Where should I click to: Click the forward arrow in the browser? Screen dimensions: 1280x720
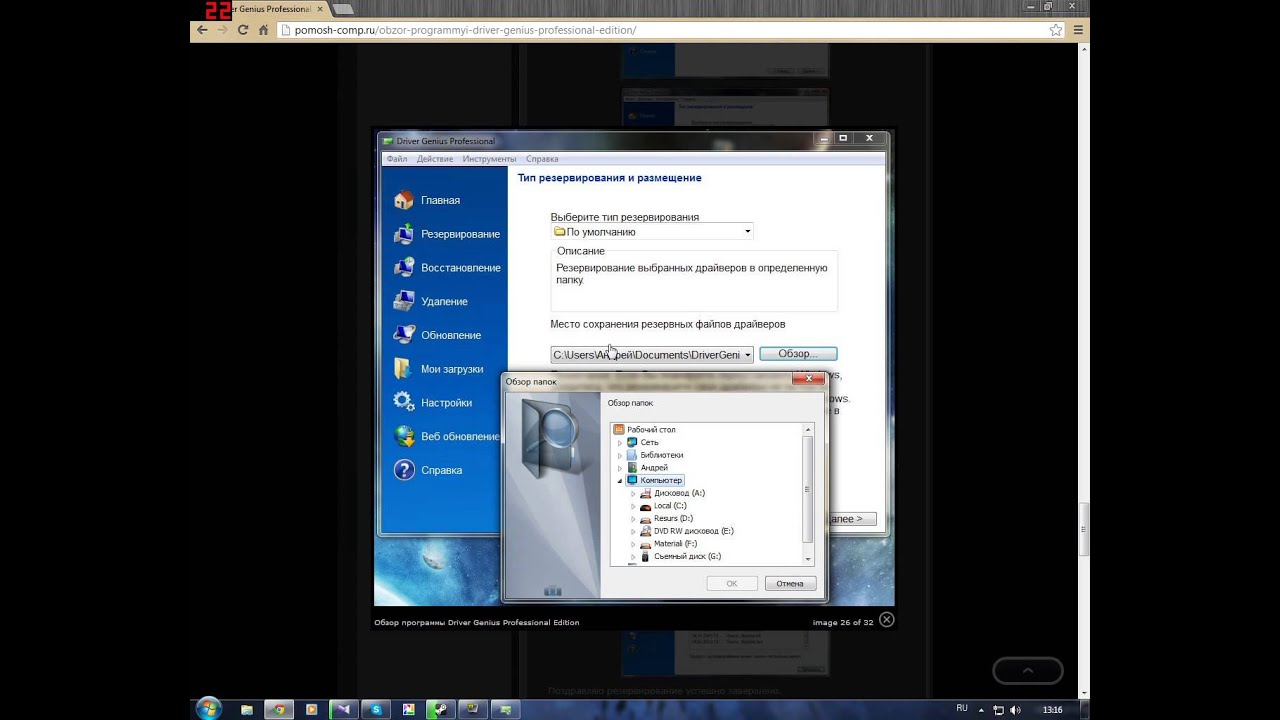(x=222, y=30)
